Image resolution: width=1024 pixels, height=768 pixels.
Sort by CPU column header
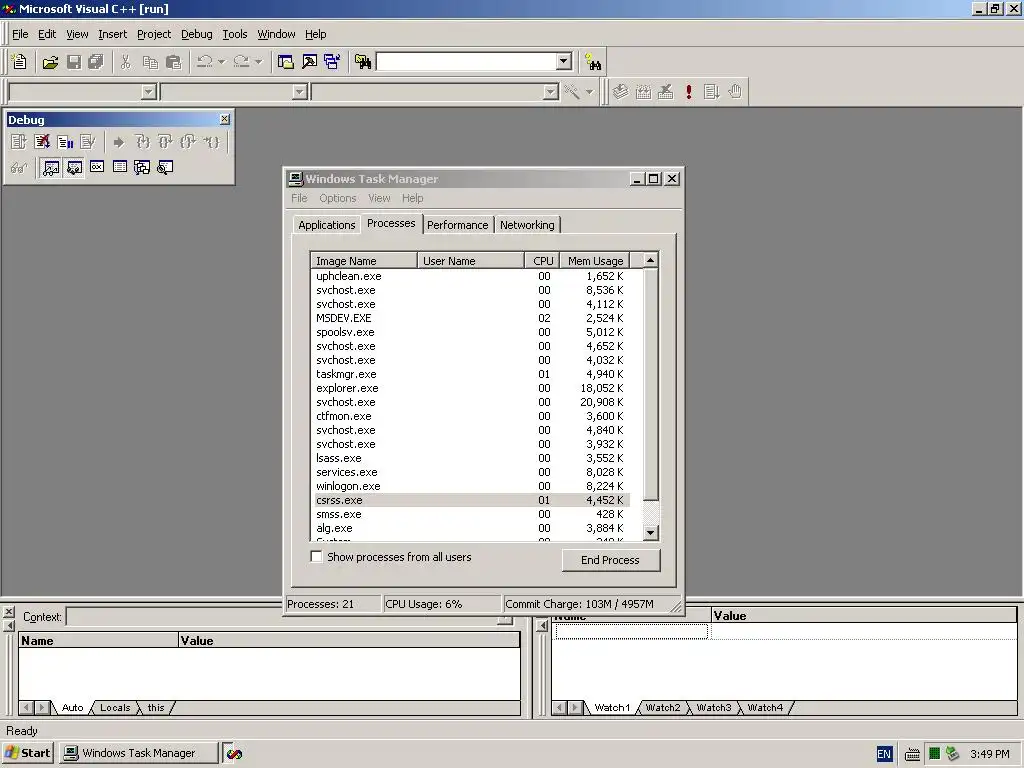(542, 261)
